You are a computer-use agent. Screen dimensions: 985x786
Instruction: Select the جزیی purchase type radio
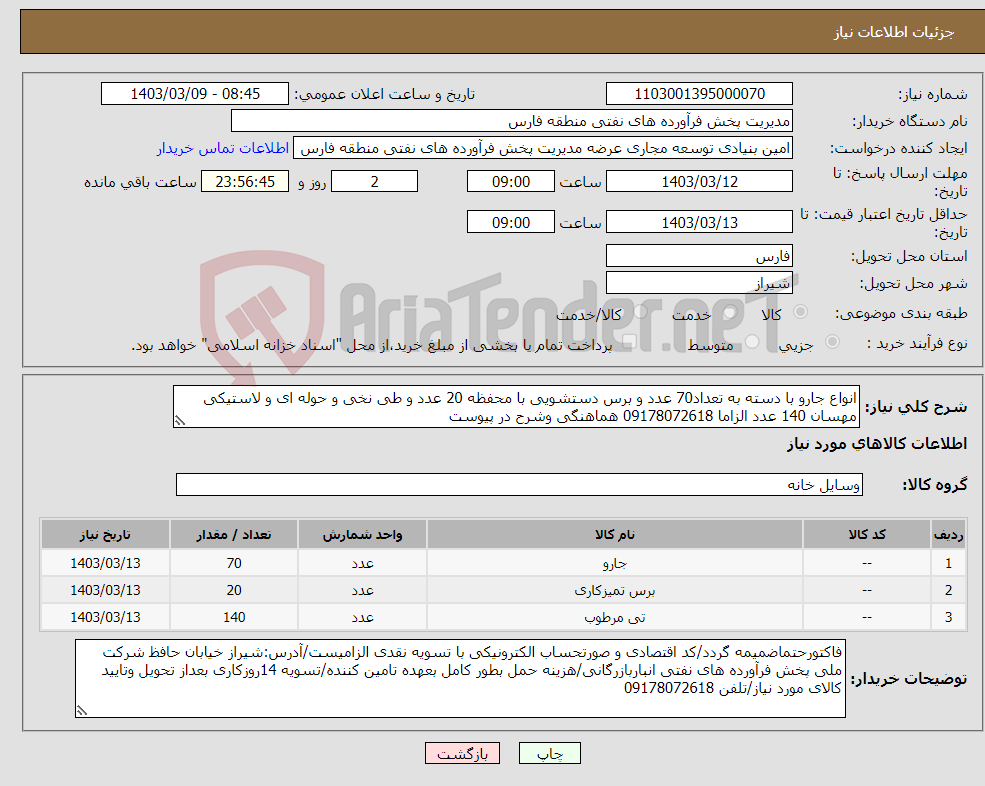(832, 342)
